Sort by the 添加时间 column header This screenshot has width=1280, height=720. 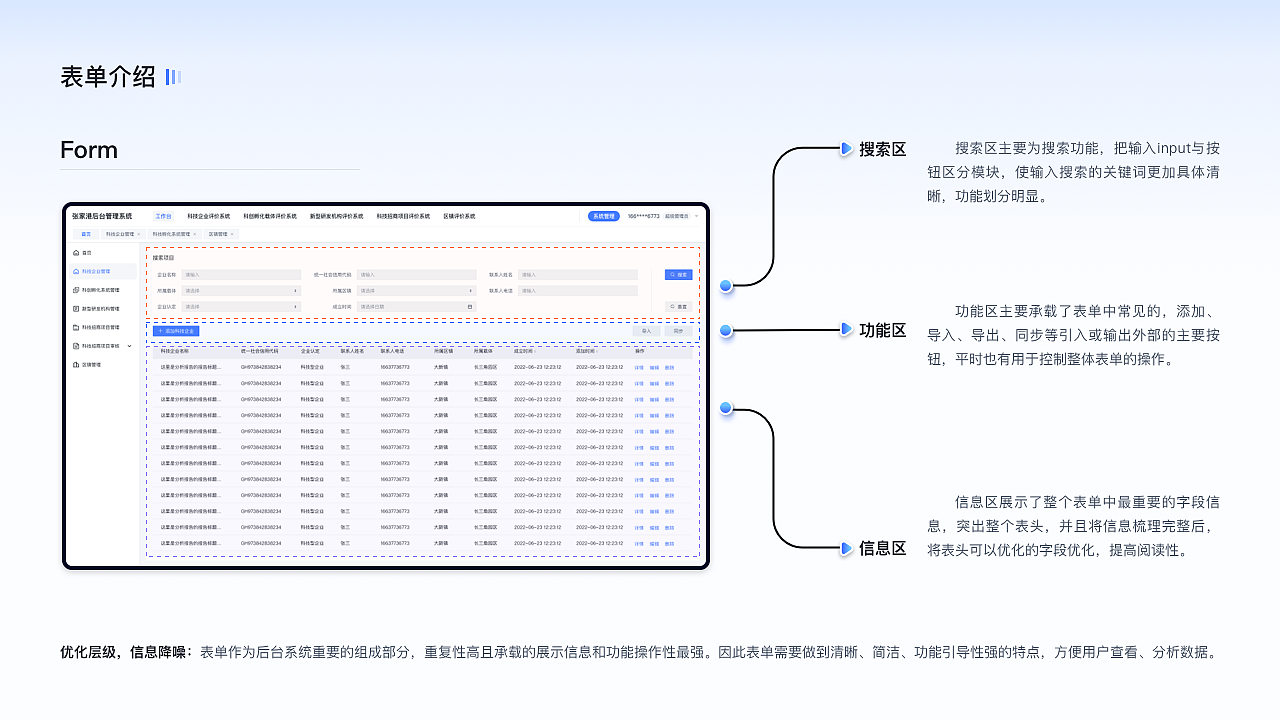[x=587, y=351]
